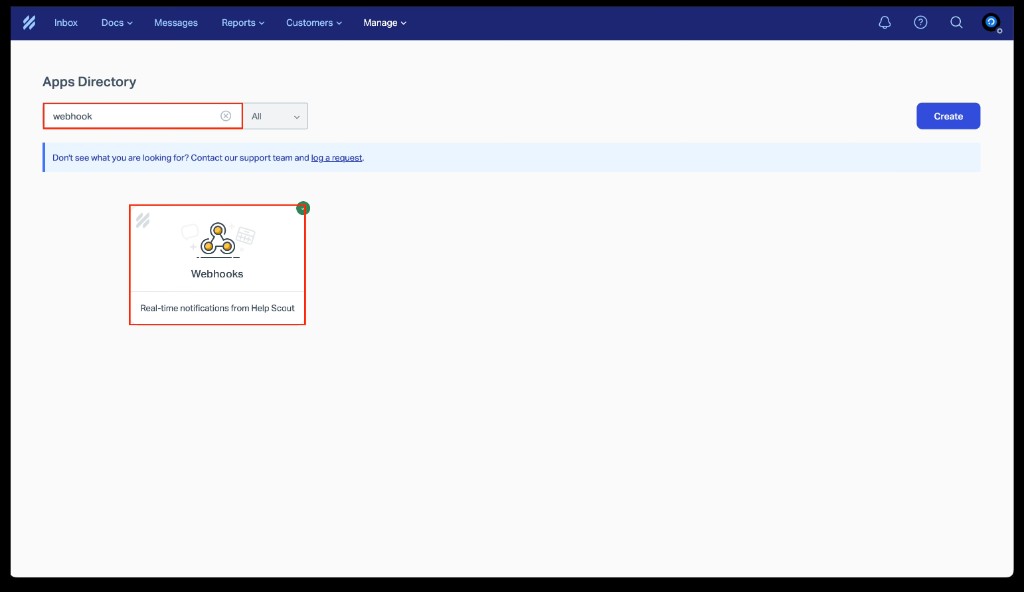Select the Webhooks card description text
Viewport: 1024px width, 592px height.
[217, 308]
